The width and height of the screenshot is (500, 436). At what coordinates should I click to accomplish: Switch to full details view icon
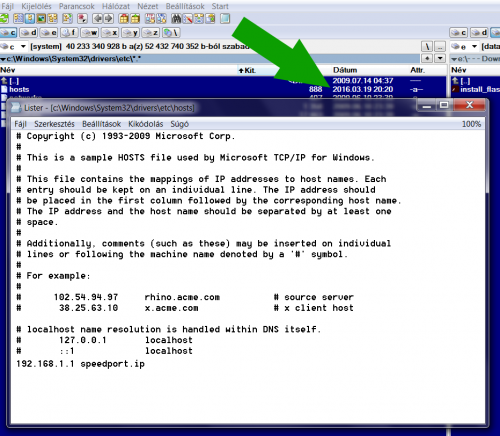30,18
